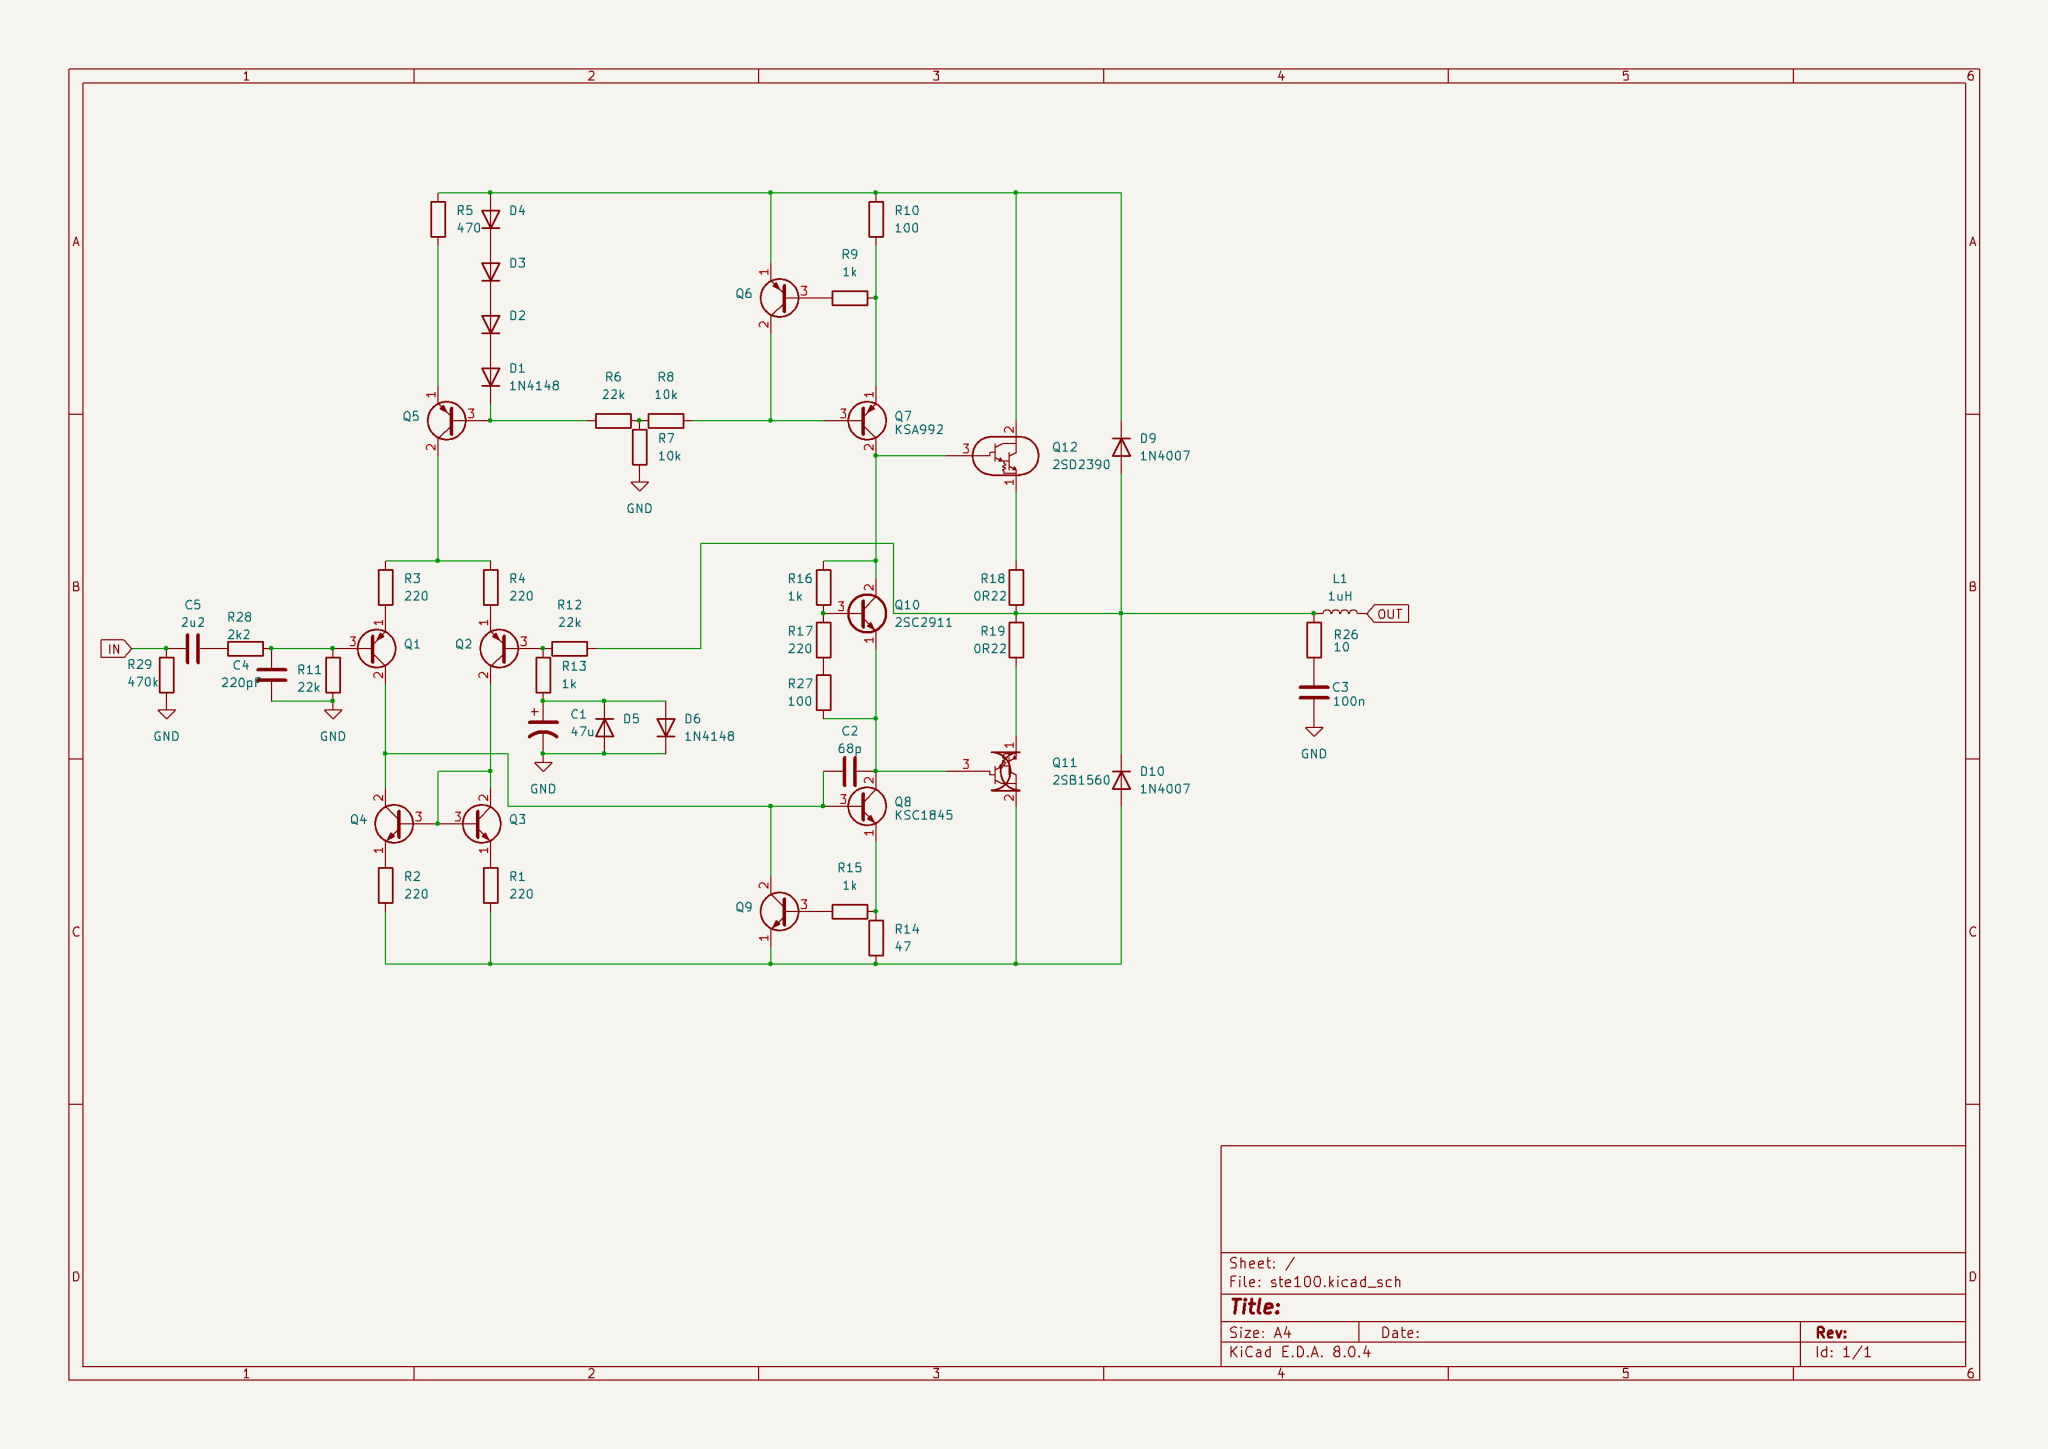Select the C5 2u2 capacitor symbol
Image resolution: width=2048 pixels, height=1449 pixels.
[193, 649]
